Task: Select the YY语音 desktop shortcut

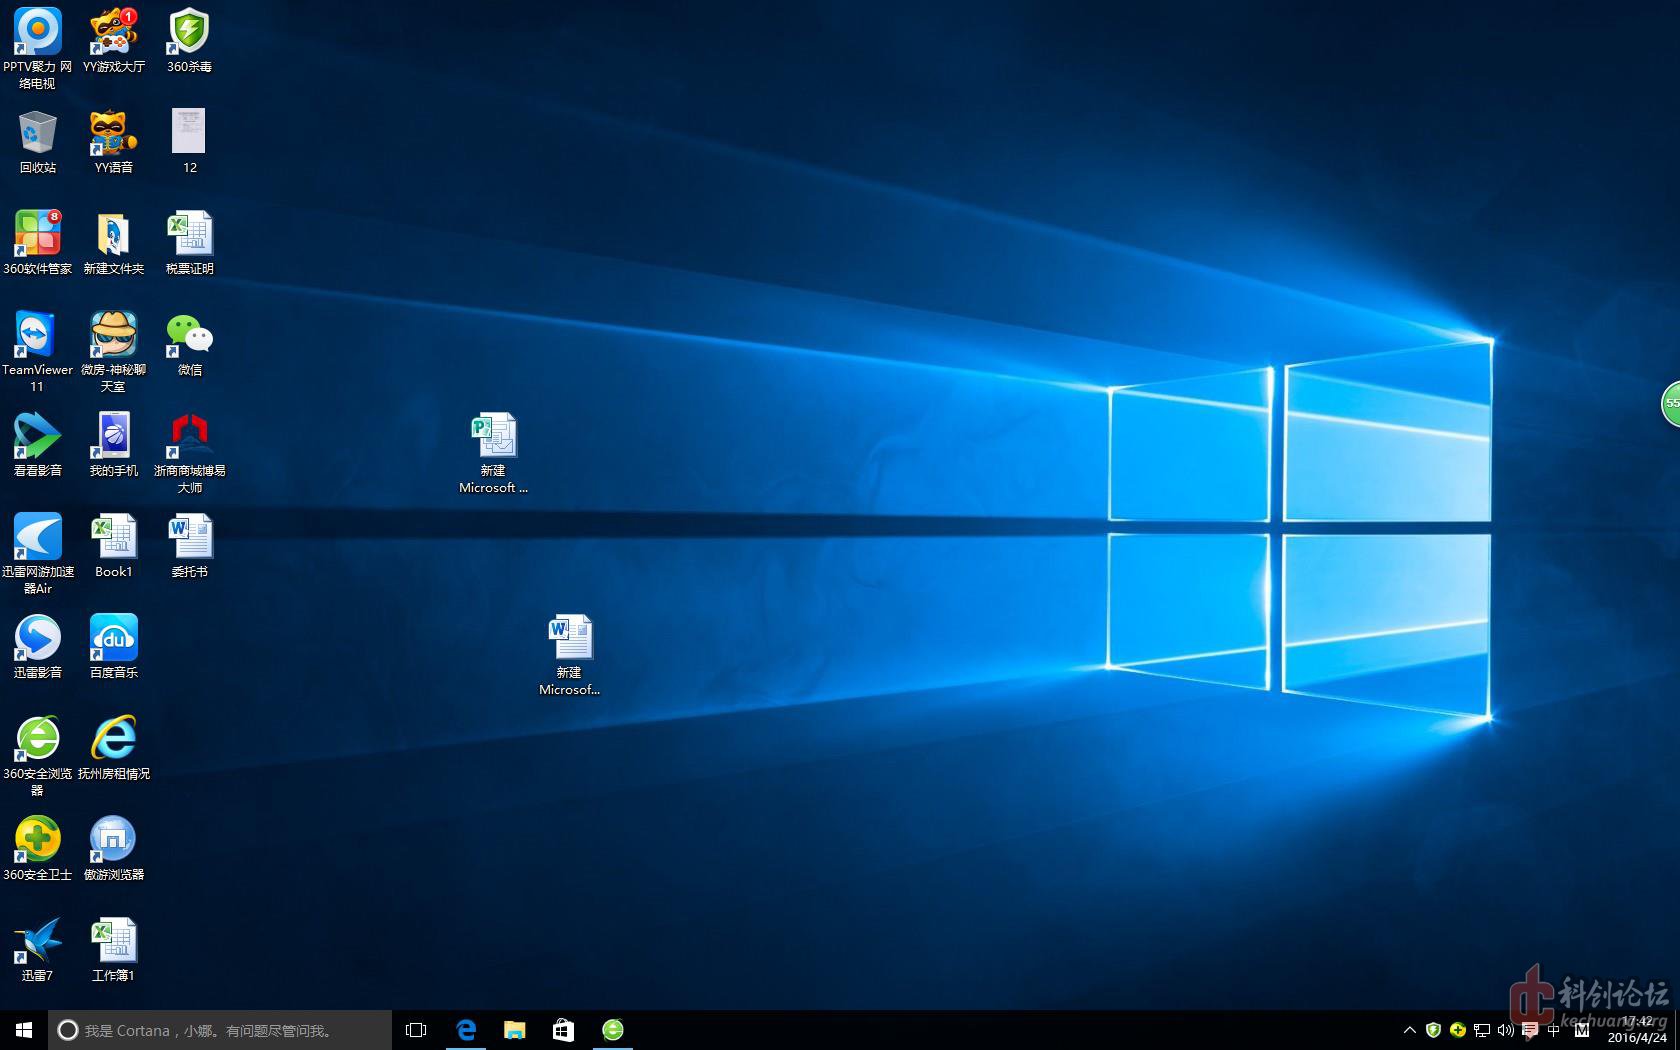Action: pyautogui.click(x=114, y=141)
